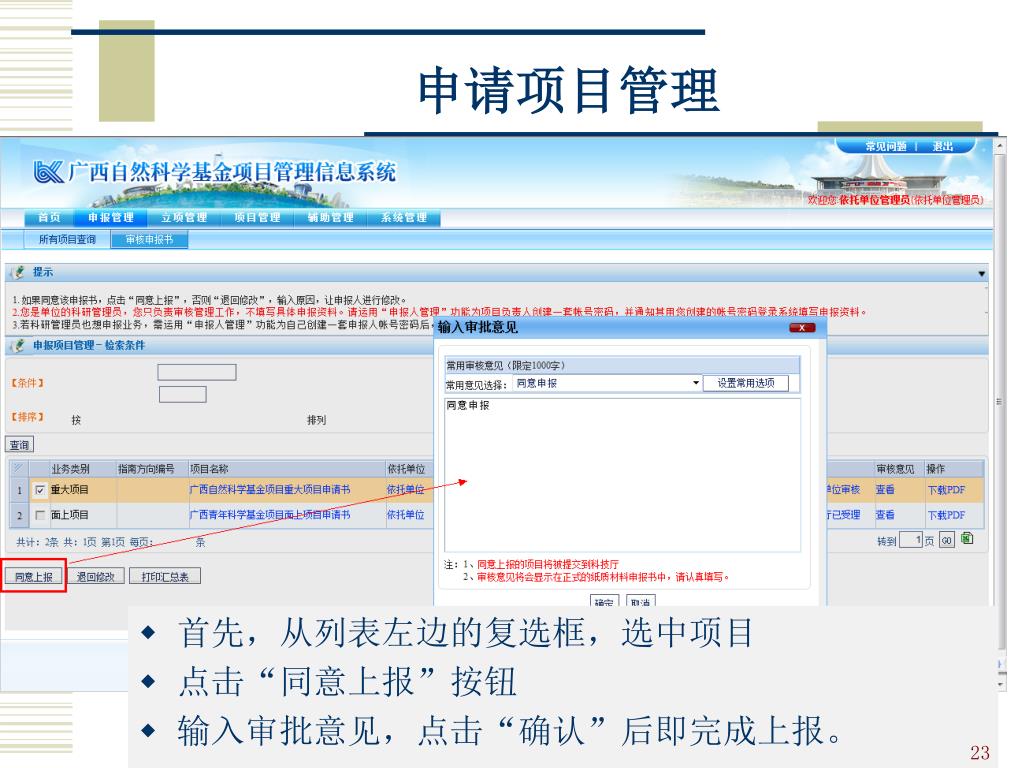Switch to the 审核申报书 tab
1024x768 pixels.
tap(150, 240)
